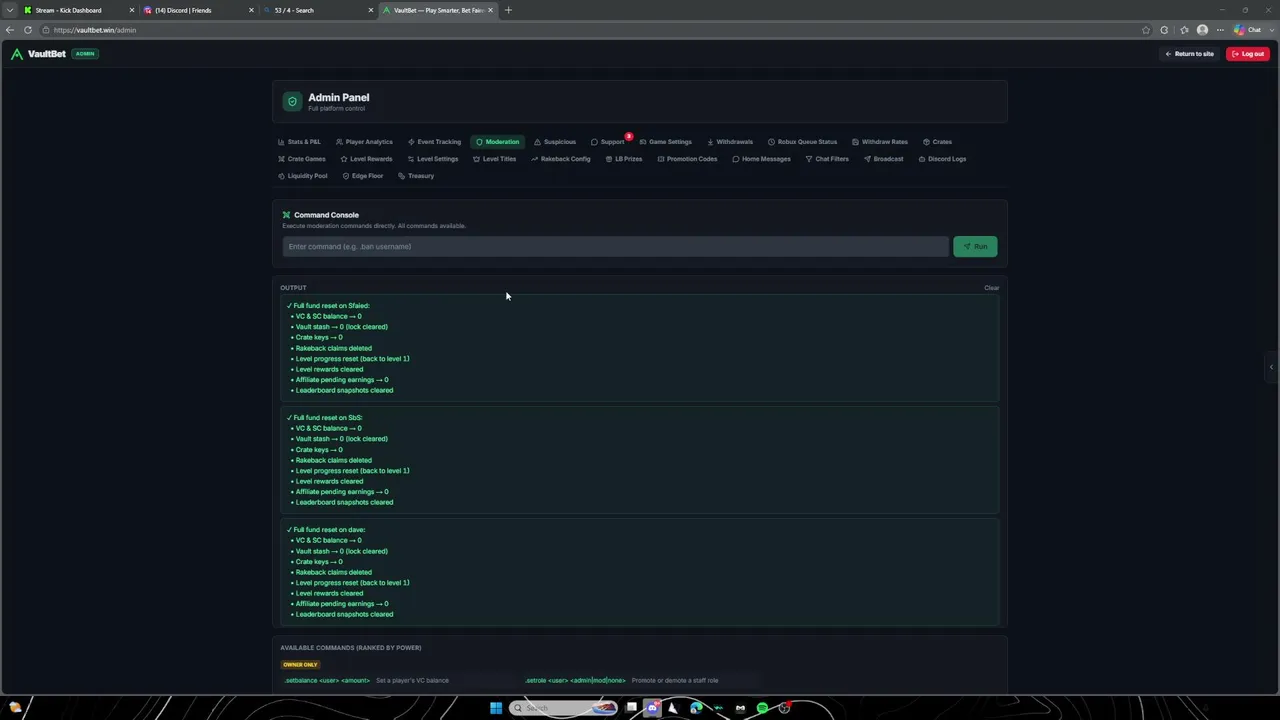Click the Command Console terminal icon
The width and height of the screenshot is (1280, 720).
click(286, 215)
